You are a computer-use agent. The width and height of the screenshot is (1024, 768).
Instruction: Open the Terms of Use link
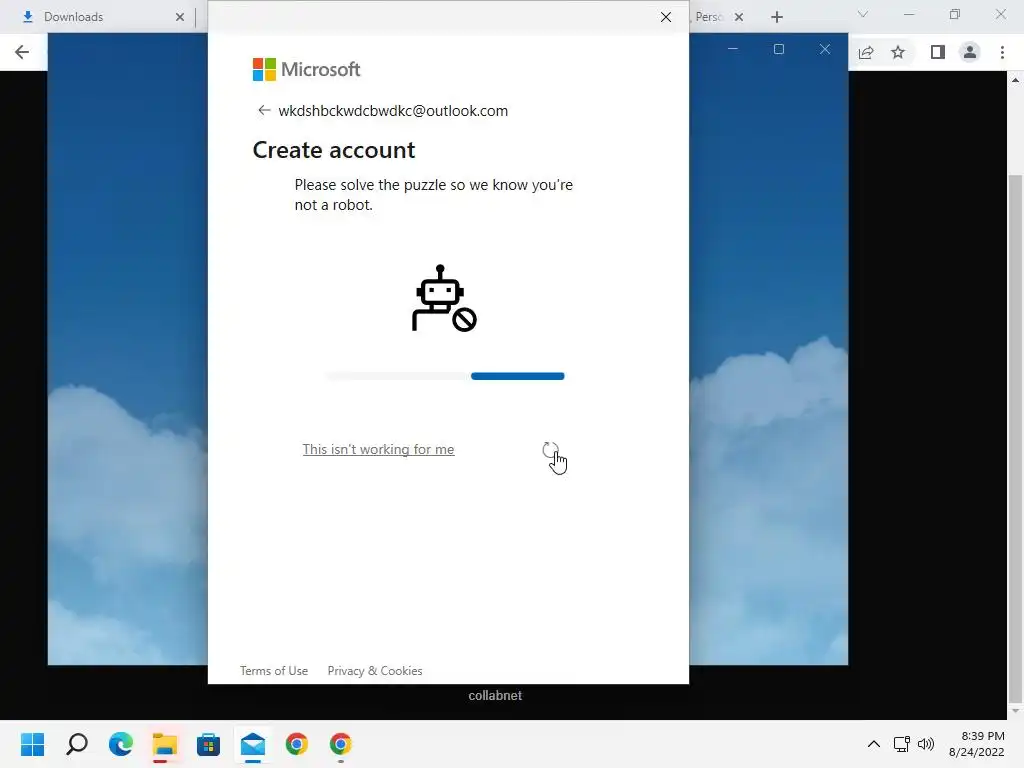tap(274, 671)
